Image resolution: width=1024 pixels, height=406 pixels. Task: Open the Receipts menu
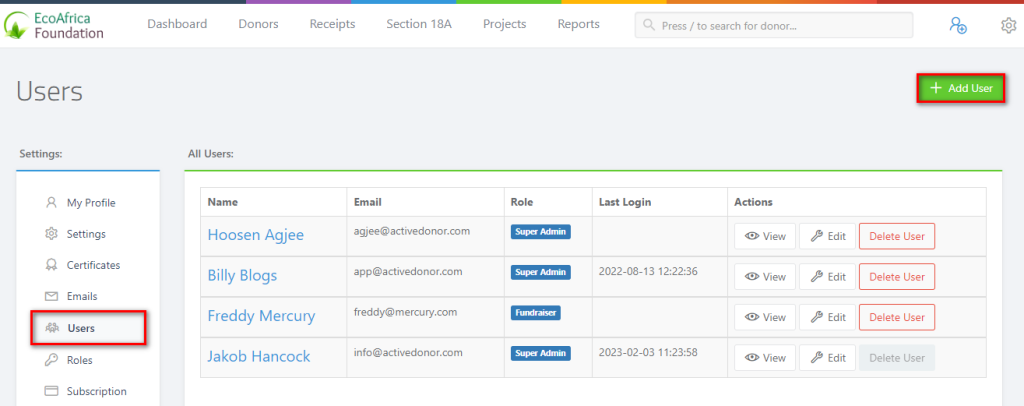(332, 24)
